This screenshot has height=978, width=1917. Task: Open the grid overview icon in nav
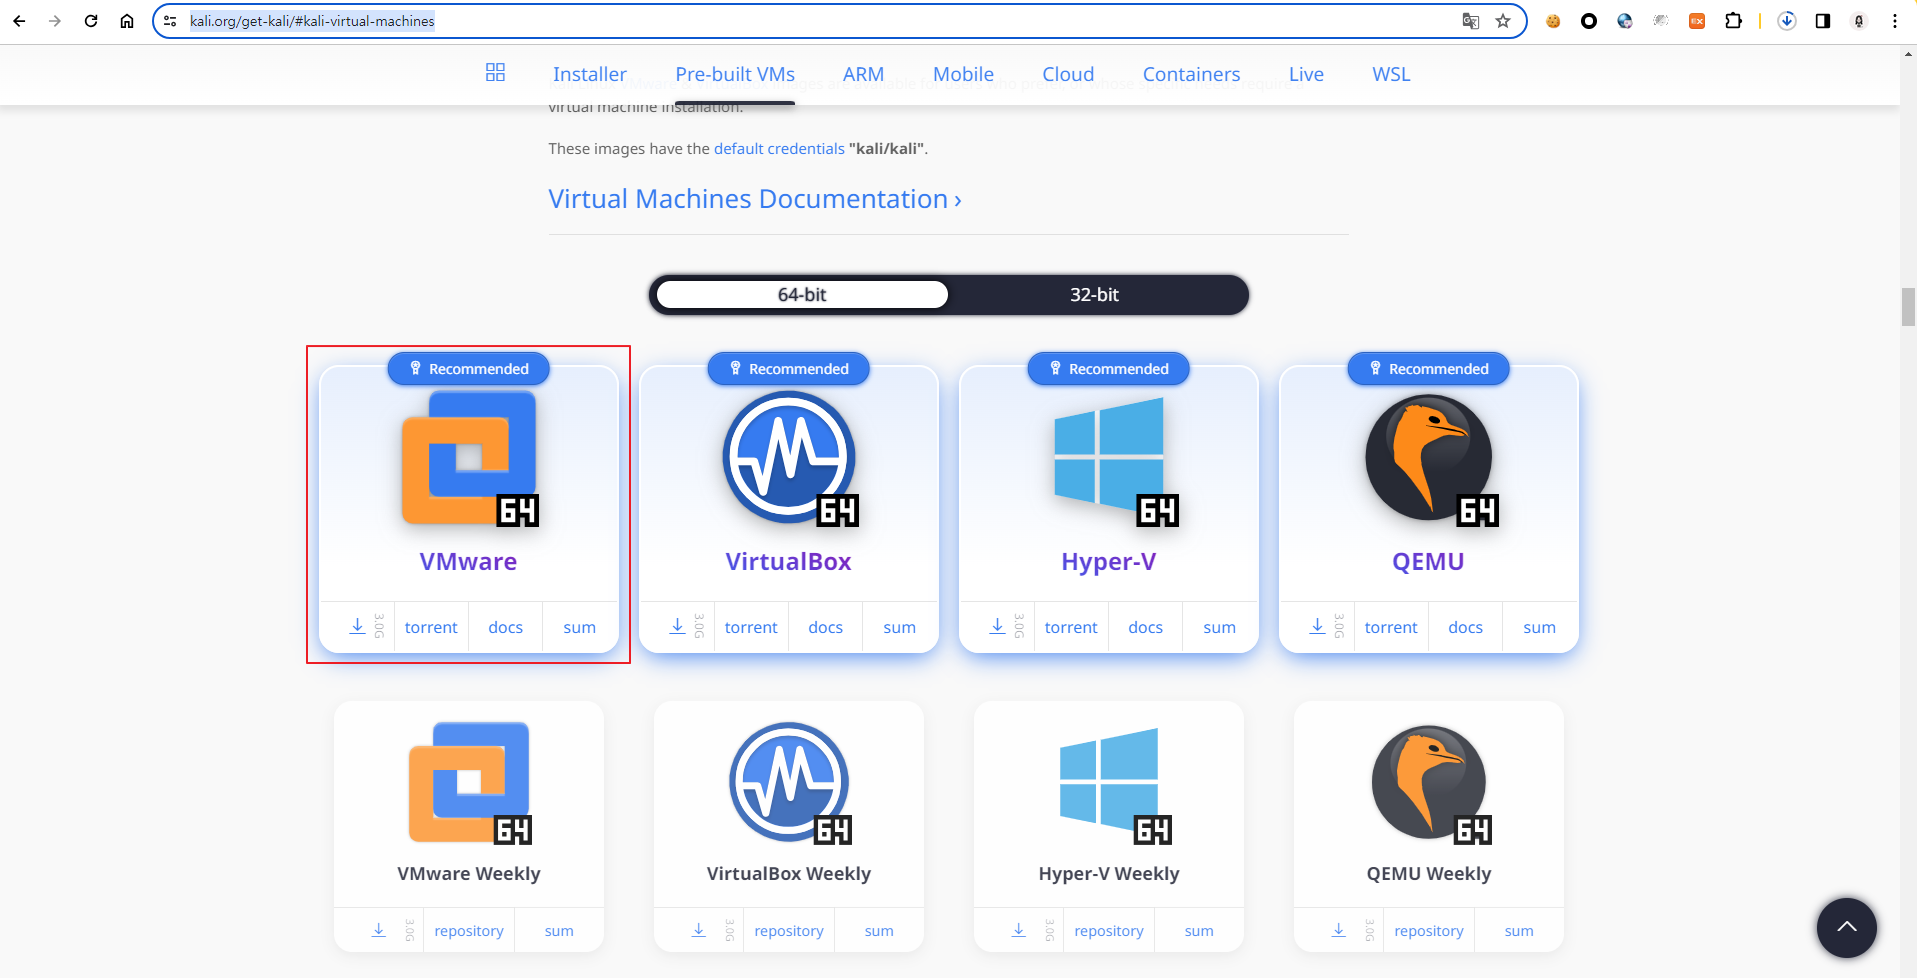click(x=495, y=73)
